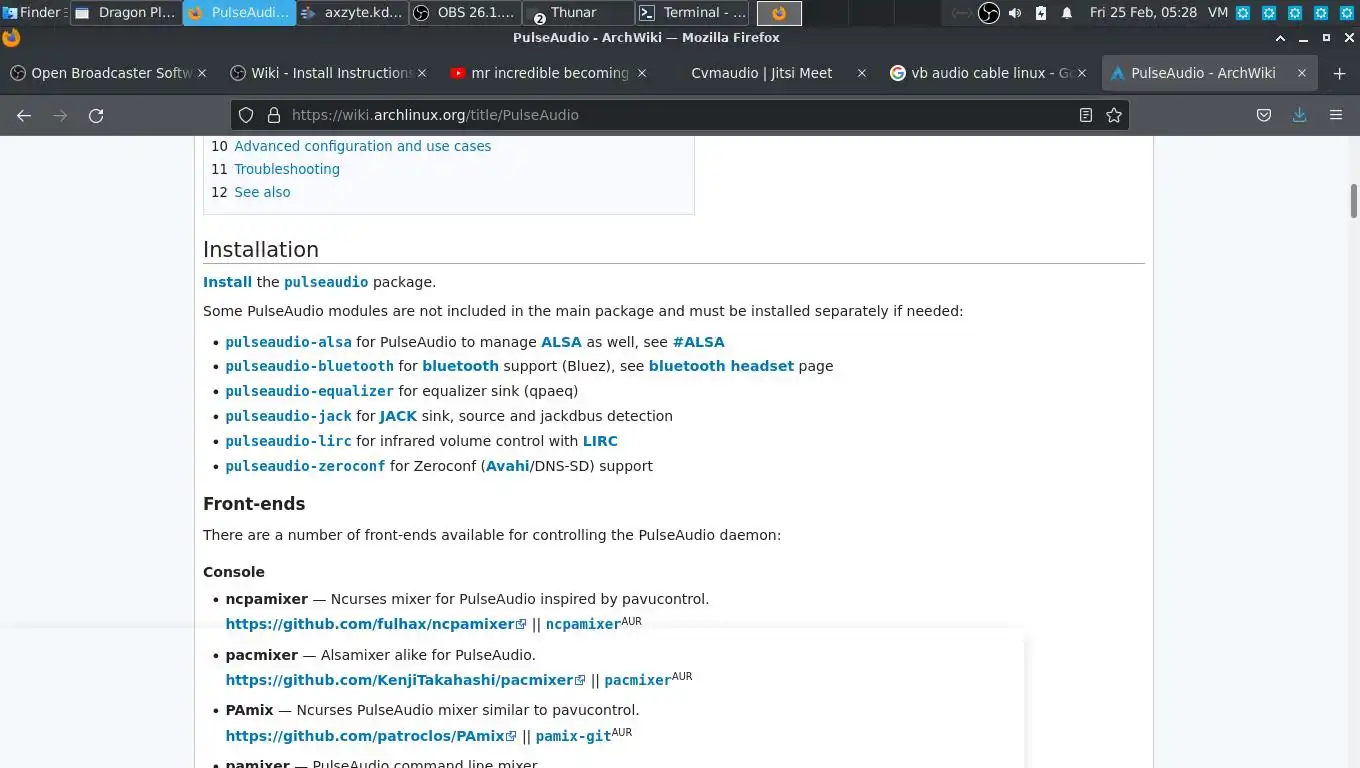The width and height of the screenshot is (1360, 768).
Task: Open the github fulhax/ncpamixer link
Action: point(375,624)
